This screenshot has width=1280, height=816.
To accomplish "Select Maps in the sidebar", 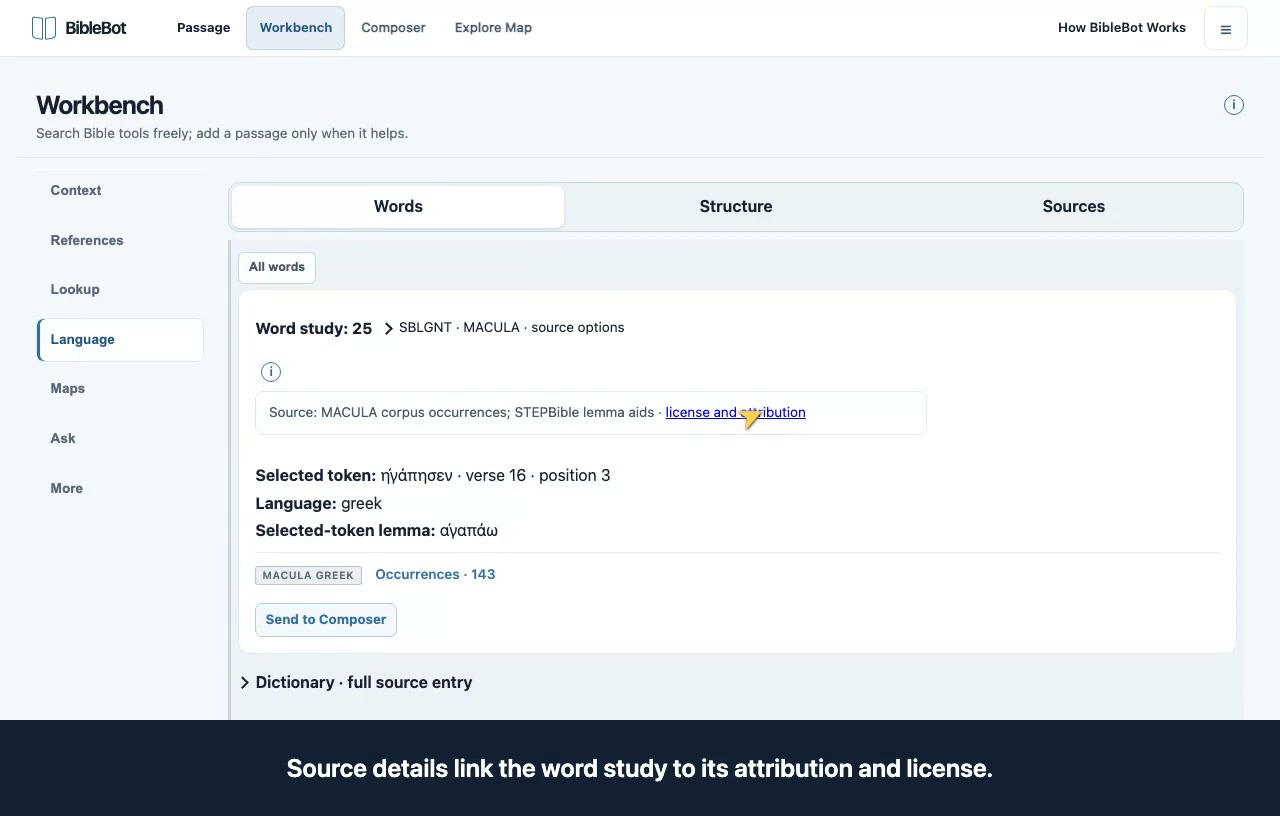I will coord(120,388).
